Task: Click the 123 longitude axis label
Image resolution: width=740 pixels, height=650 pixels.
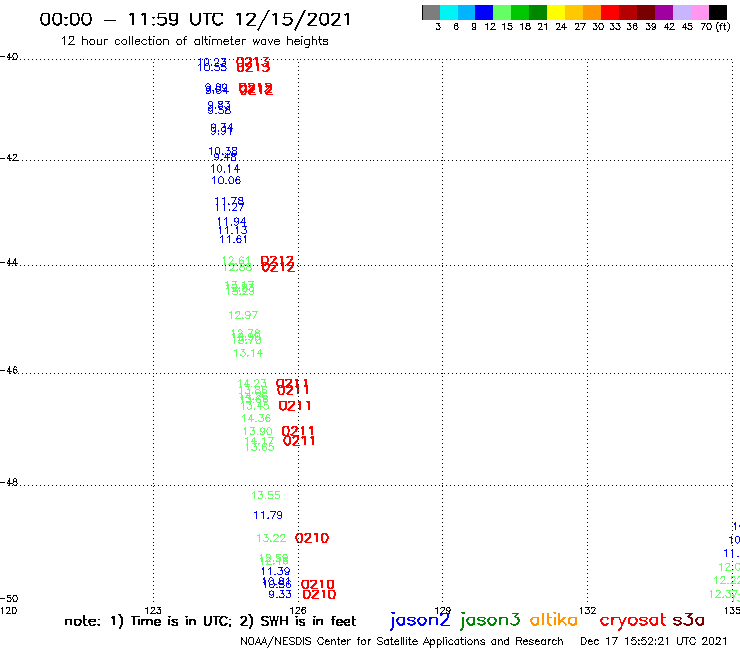Action: coord(153,610)
